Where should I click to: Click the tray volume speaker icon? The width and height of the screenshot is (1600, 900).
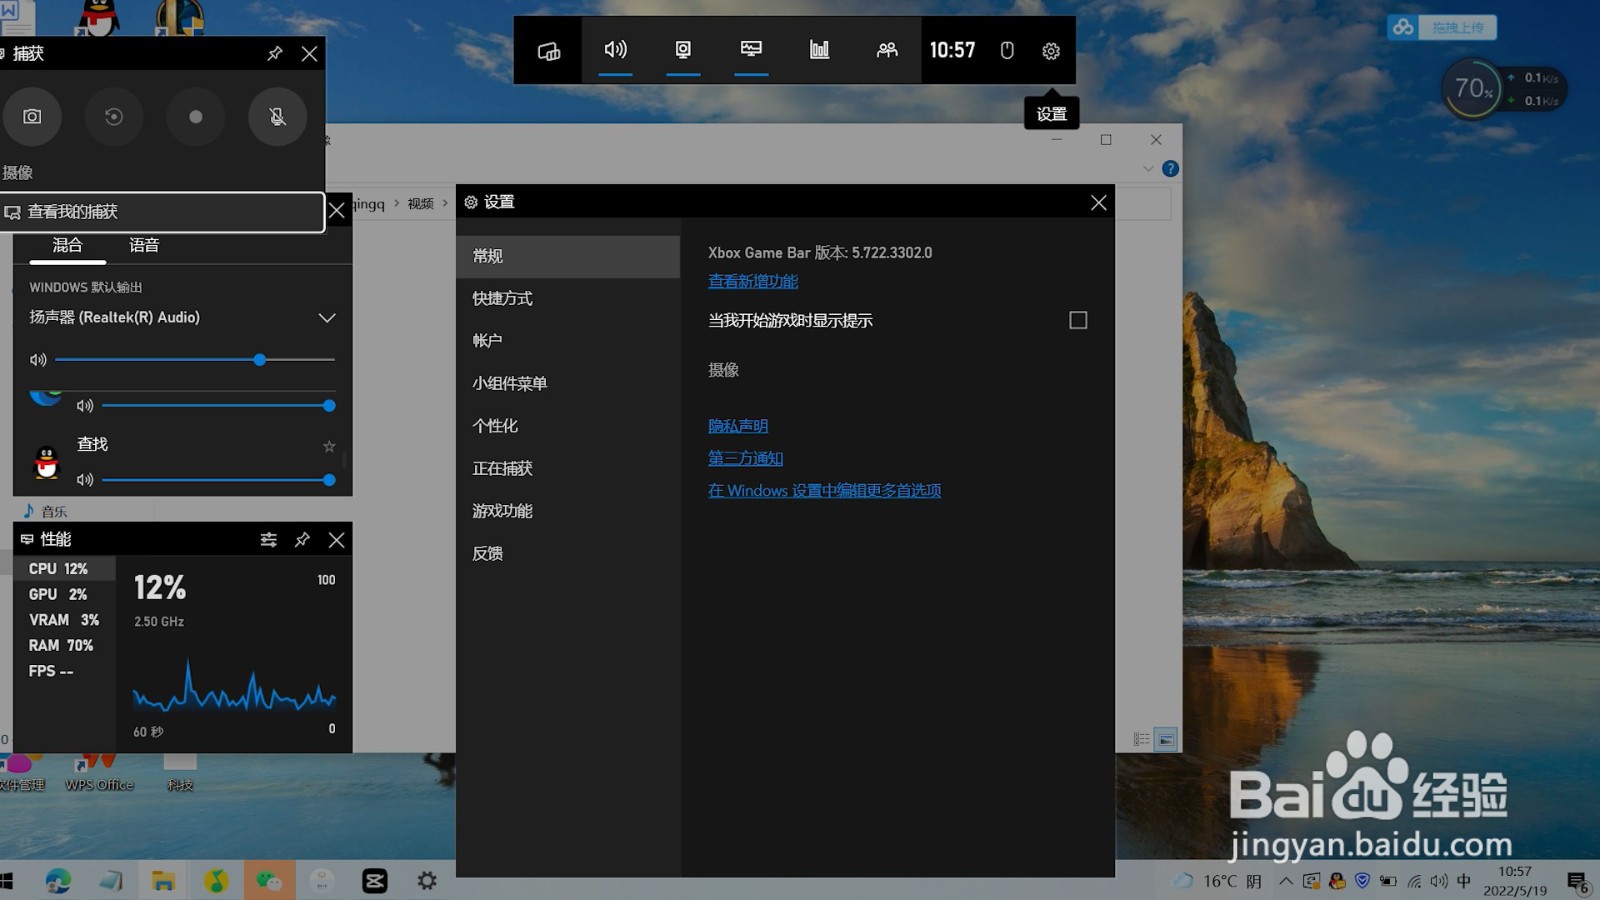point(1439,881)
